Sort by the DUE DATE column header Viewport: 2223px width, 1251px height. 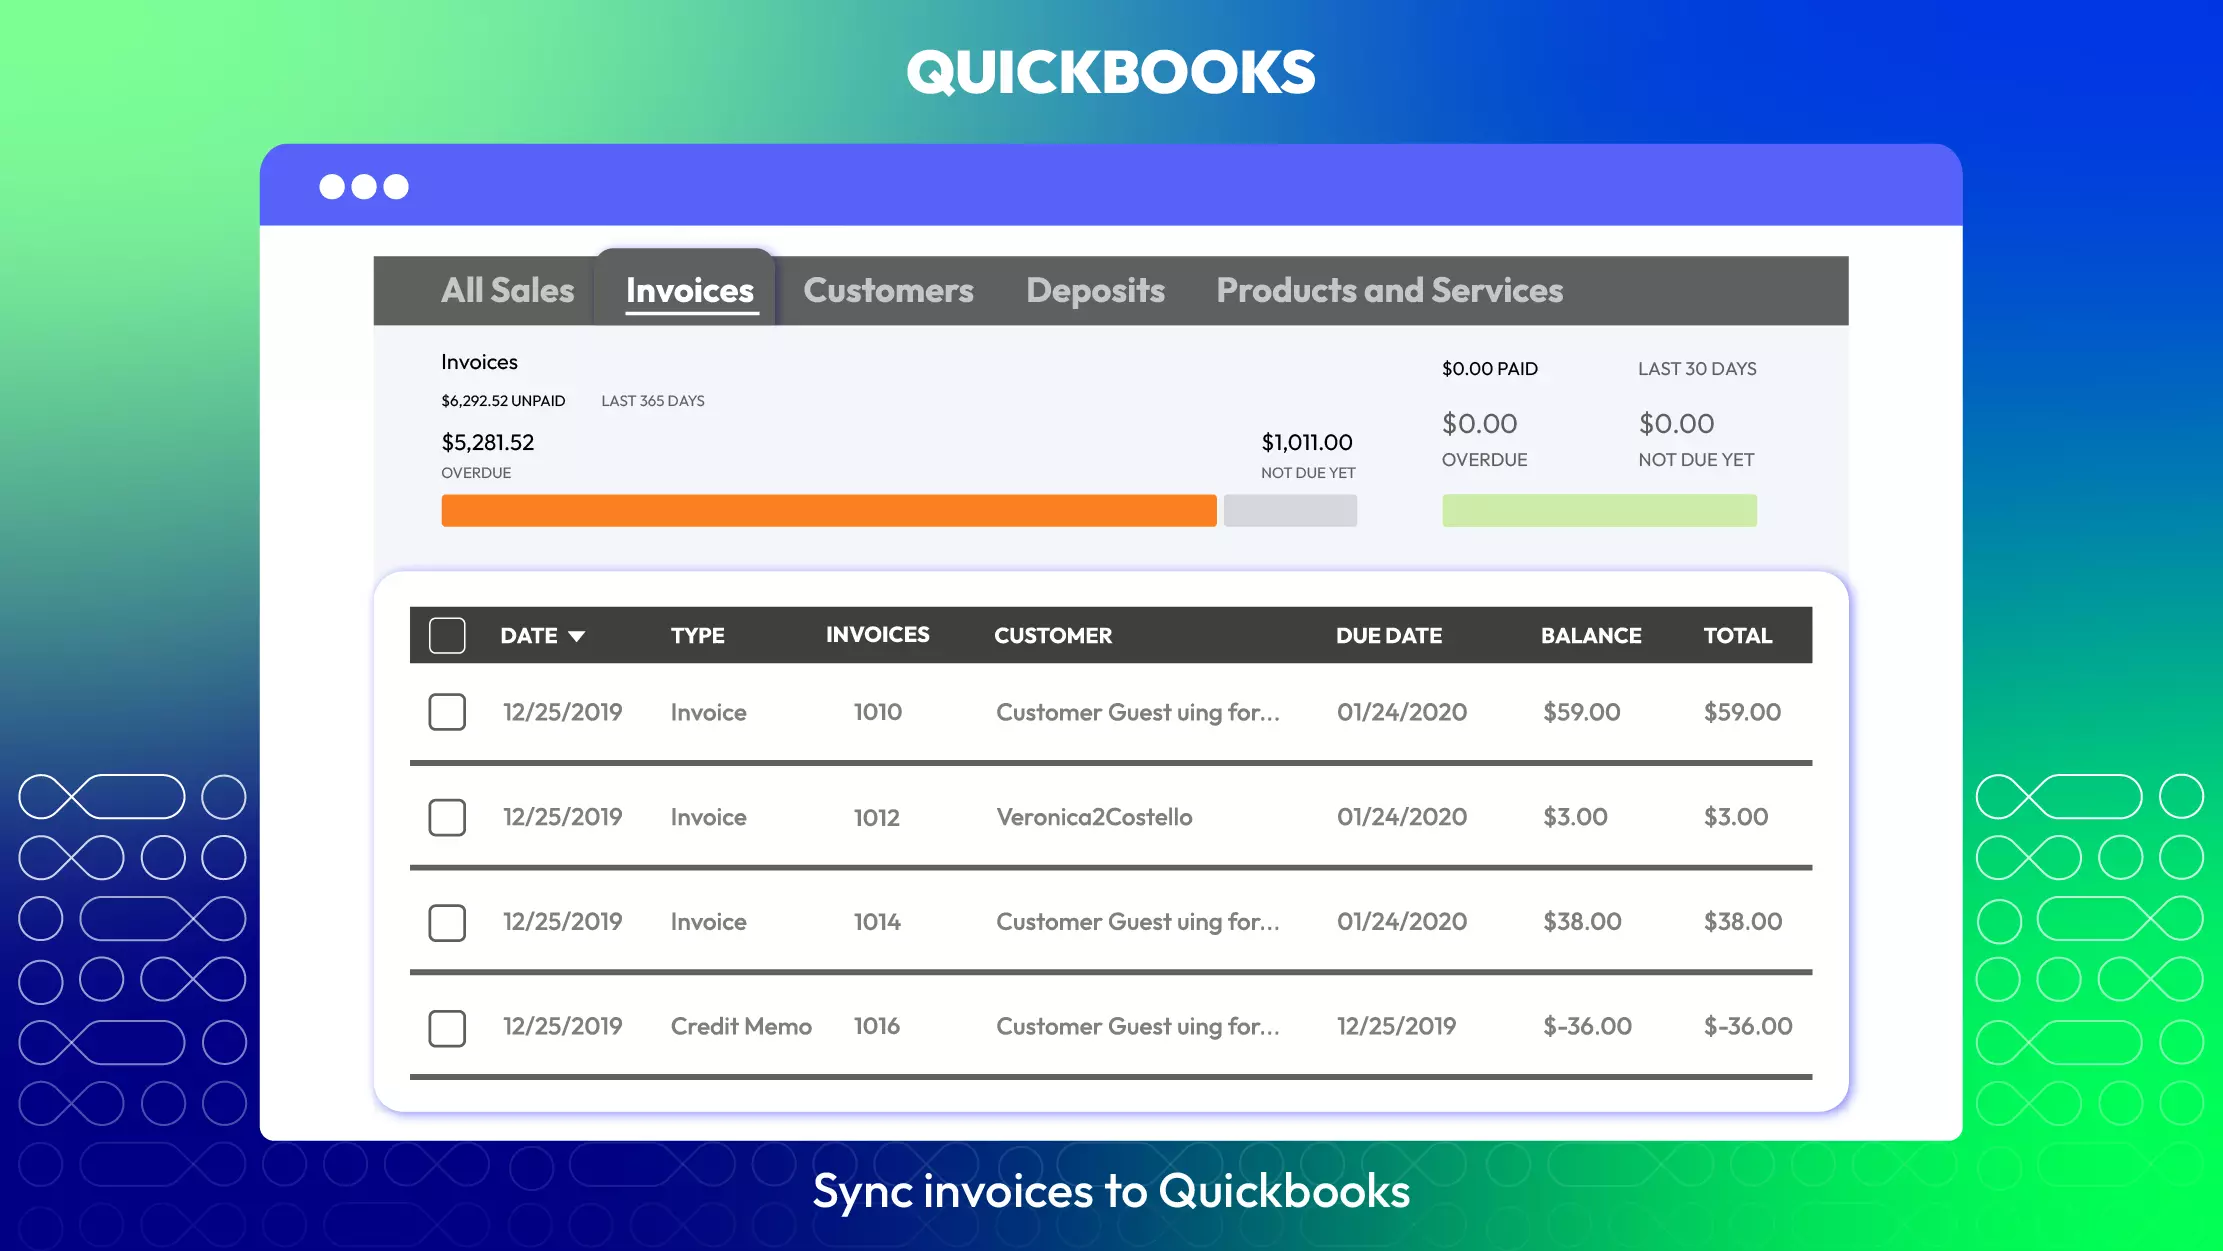(1389, 635)
